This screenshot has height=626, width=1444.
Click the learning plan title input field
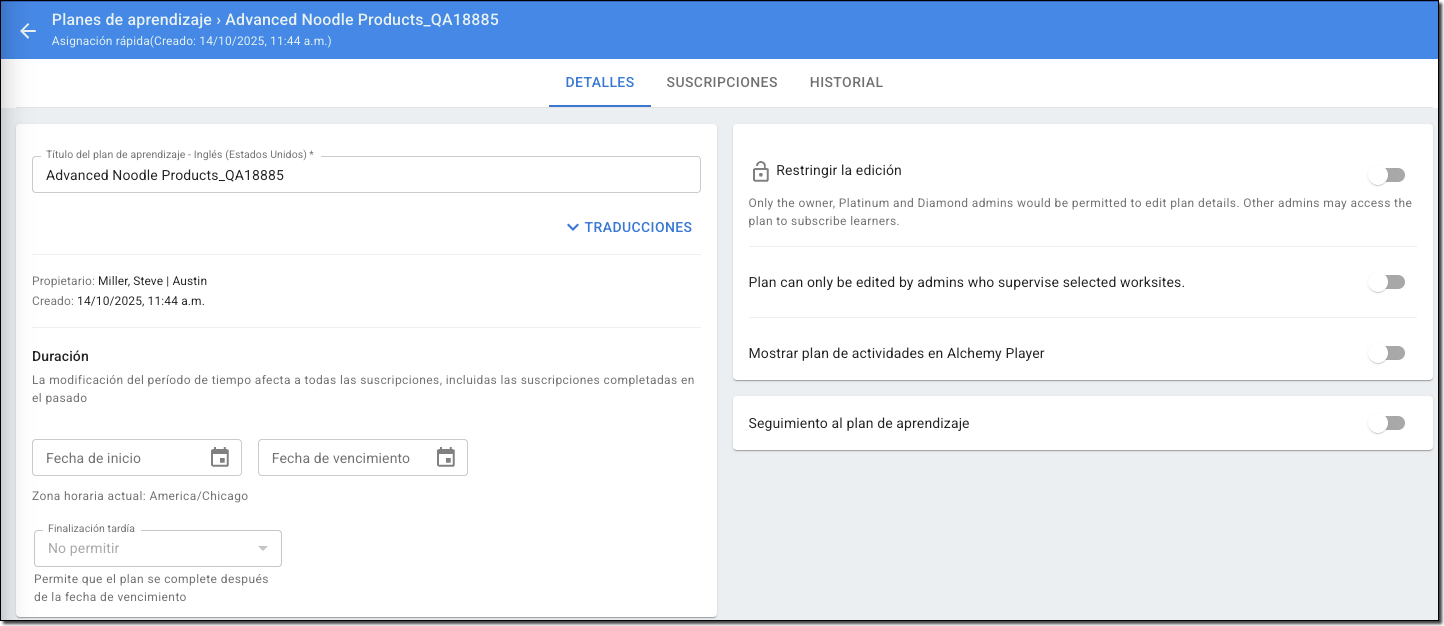(366, 175)
